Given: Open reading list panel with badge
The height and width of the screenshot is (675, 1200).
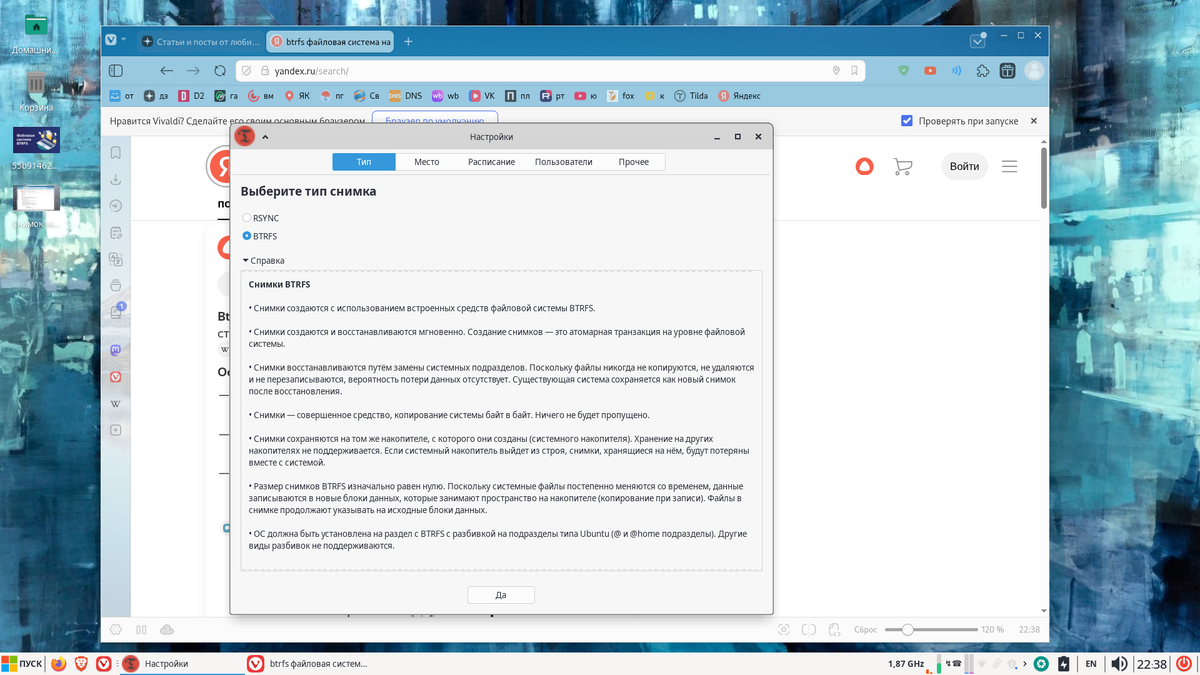Looking at the screenshot, I should [x=116, y=312].
